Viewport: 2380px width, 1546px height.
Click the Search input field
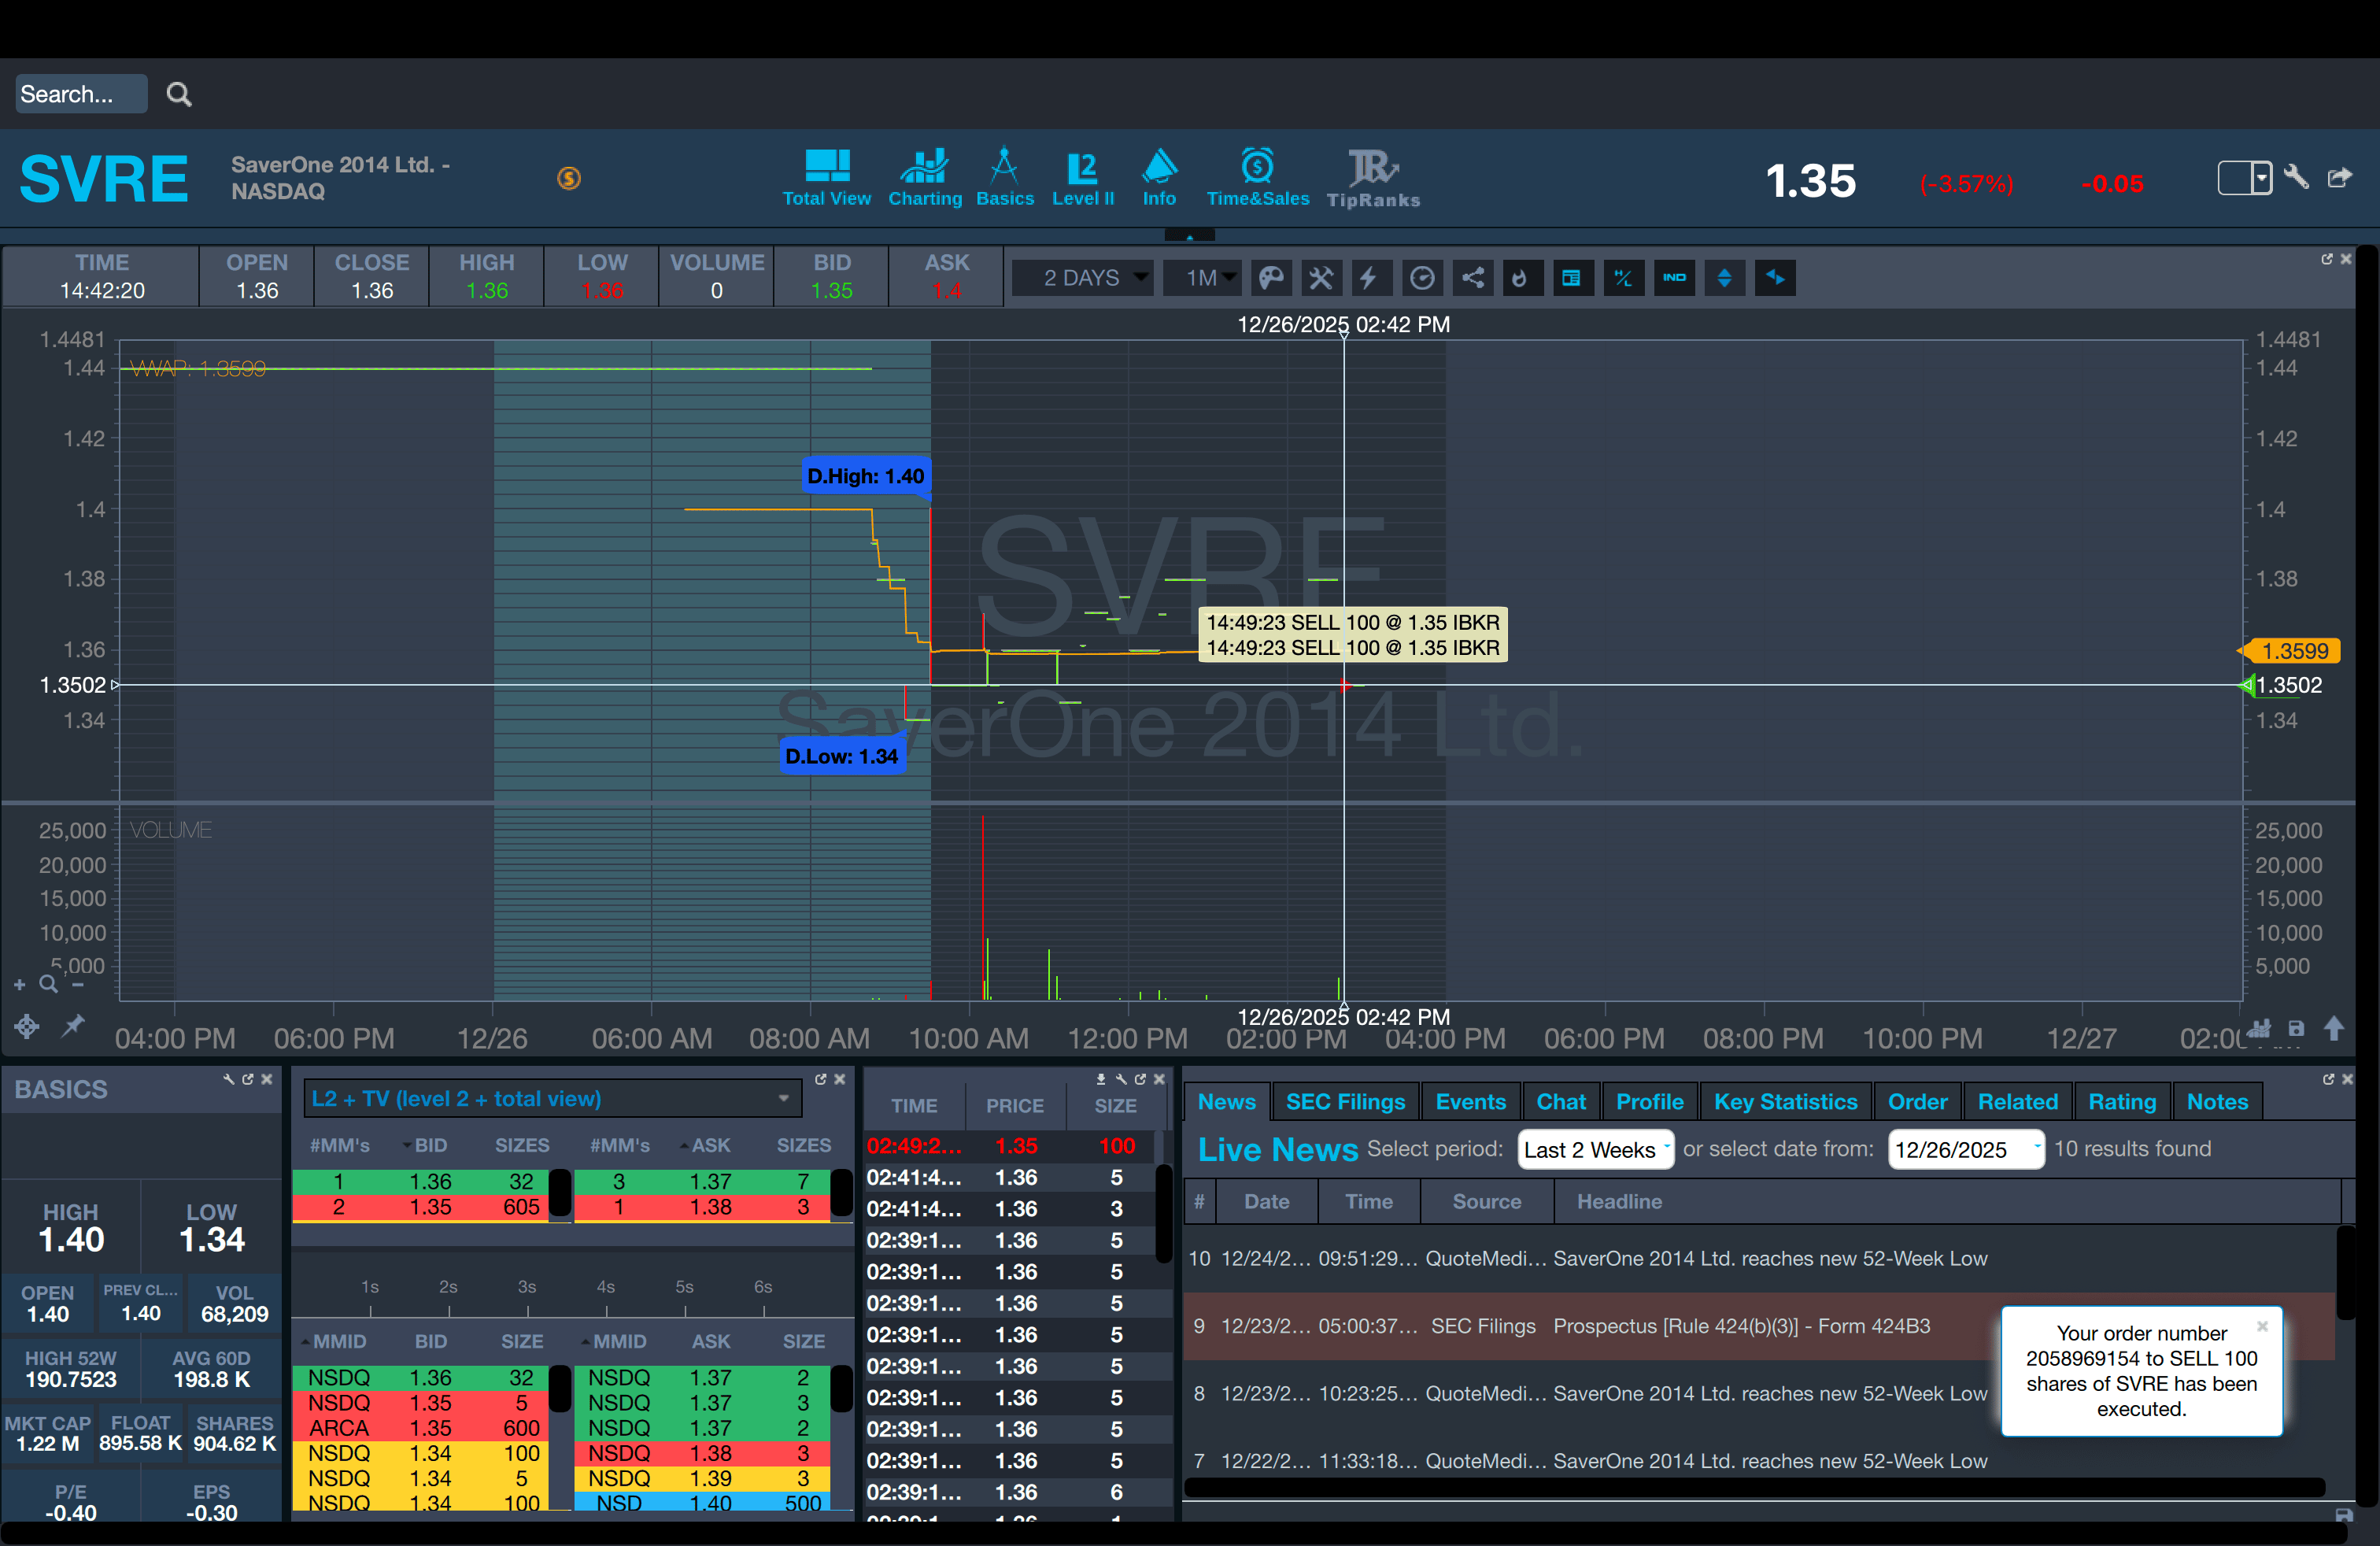[80, 94]
